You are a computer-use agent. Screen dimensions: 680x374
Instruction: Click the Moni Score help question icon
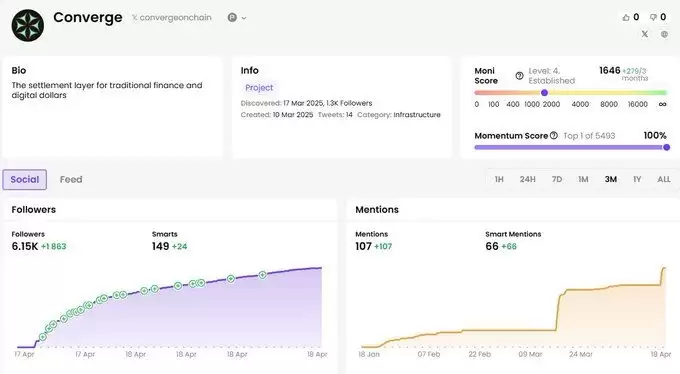click(x=519, y=75)
